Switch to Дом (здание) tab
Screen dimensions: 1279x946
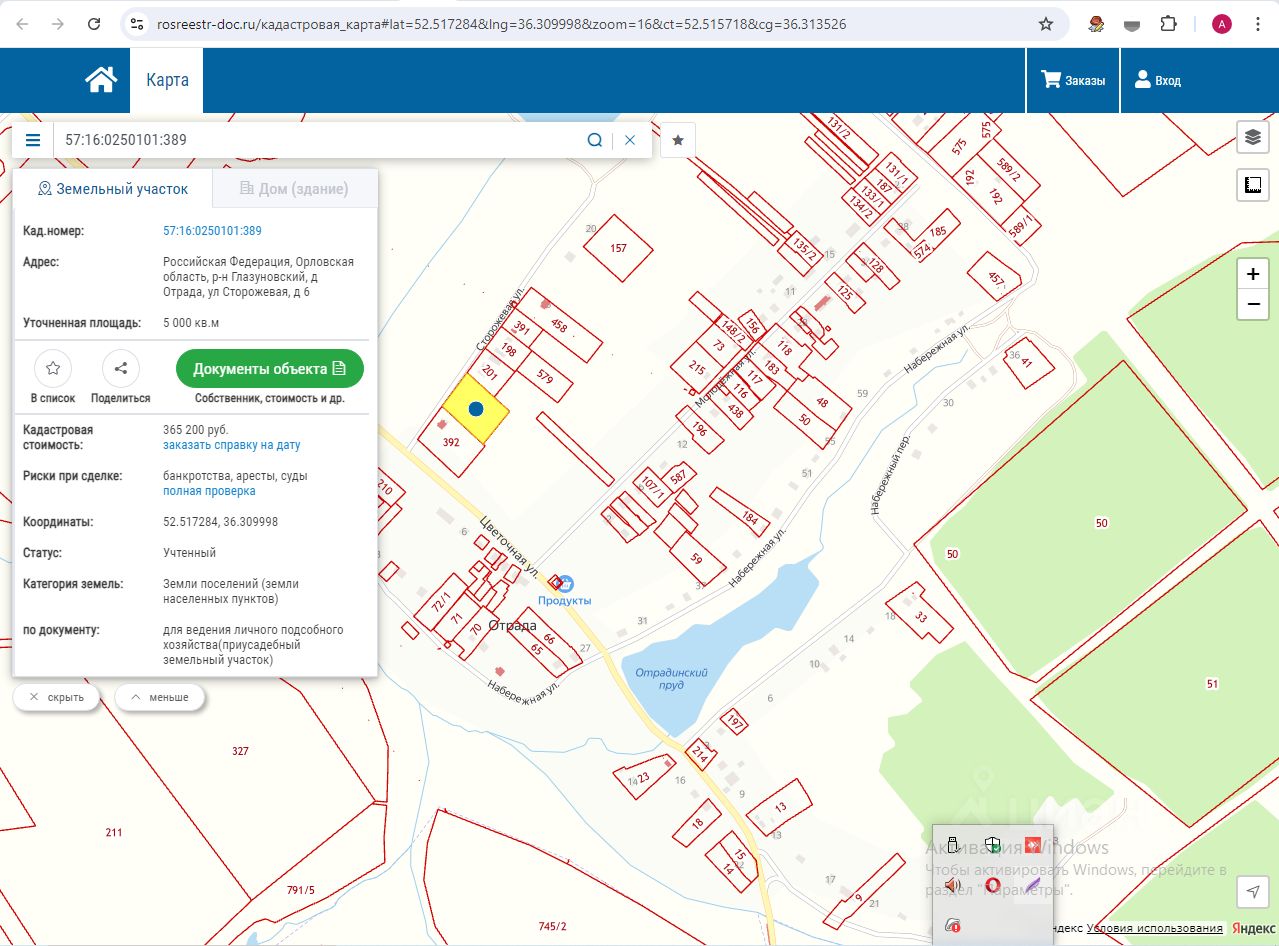tap(294, 188)
